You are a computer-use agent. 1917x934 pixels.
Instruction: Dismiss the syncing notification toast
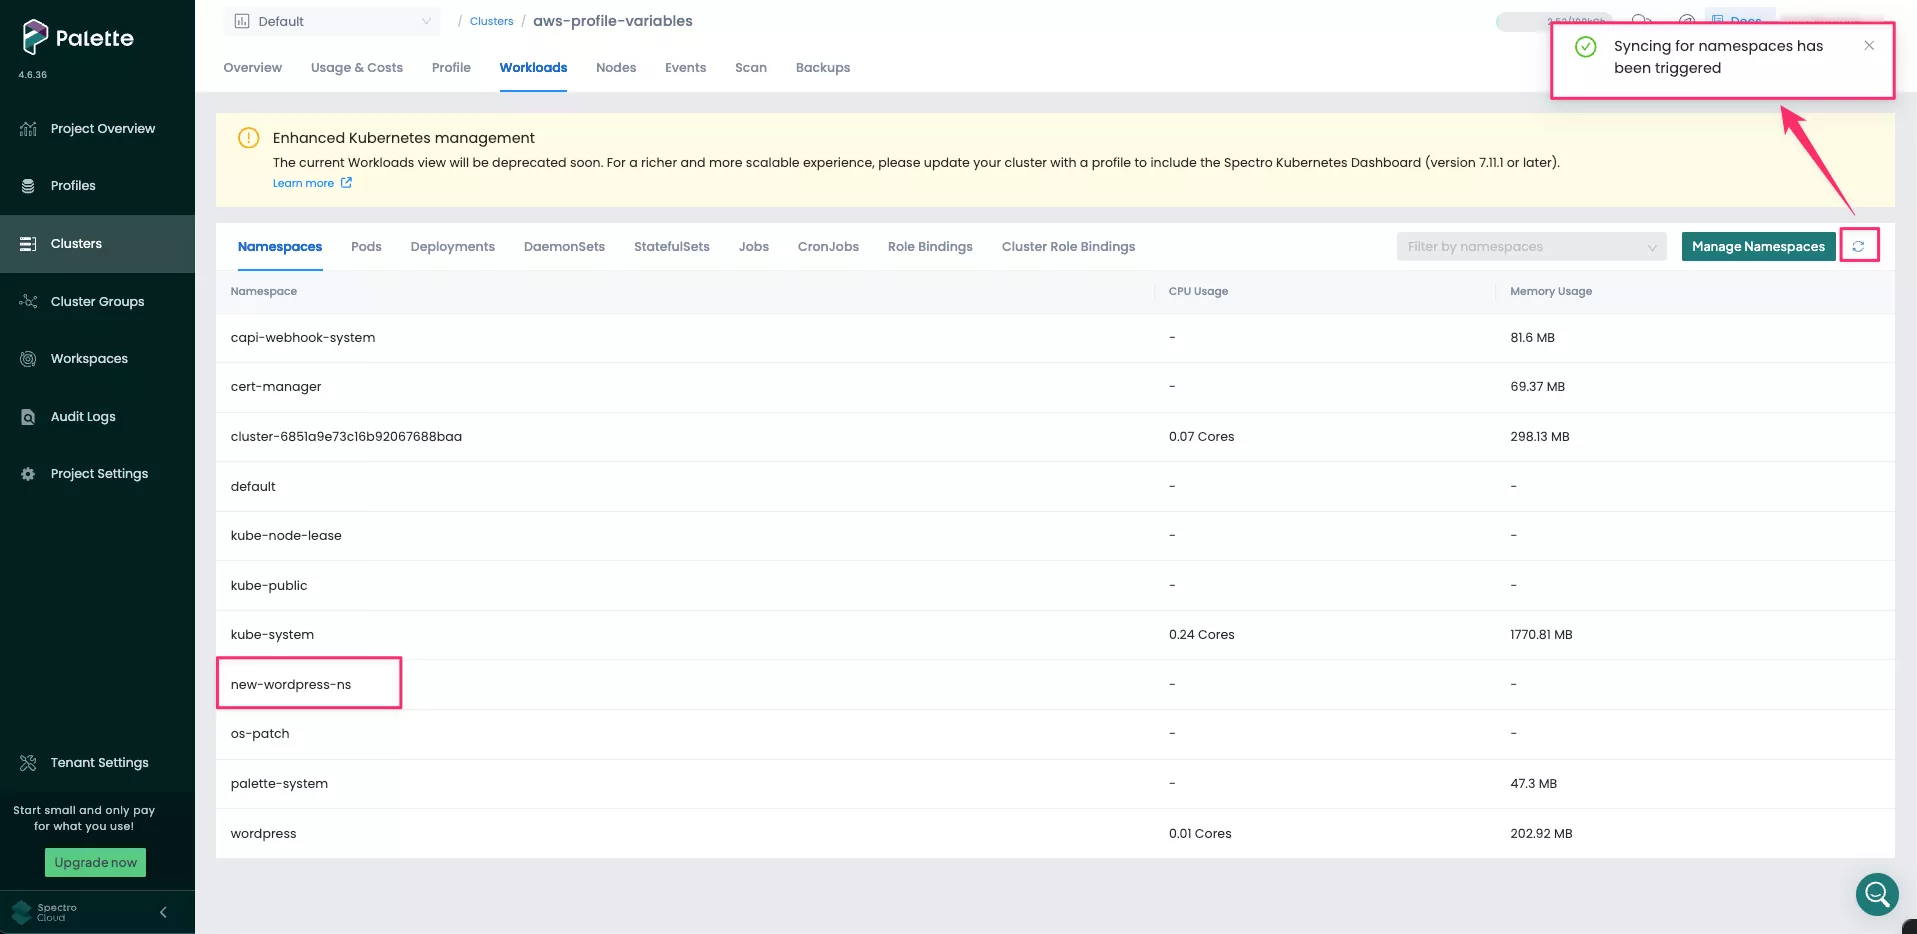click(x=1869, y=45)
